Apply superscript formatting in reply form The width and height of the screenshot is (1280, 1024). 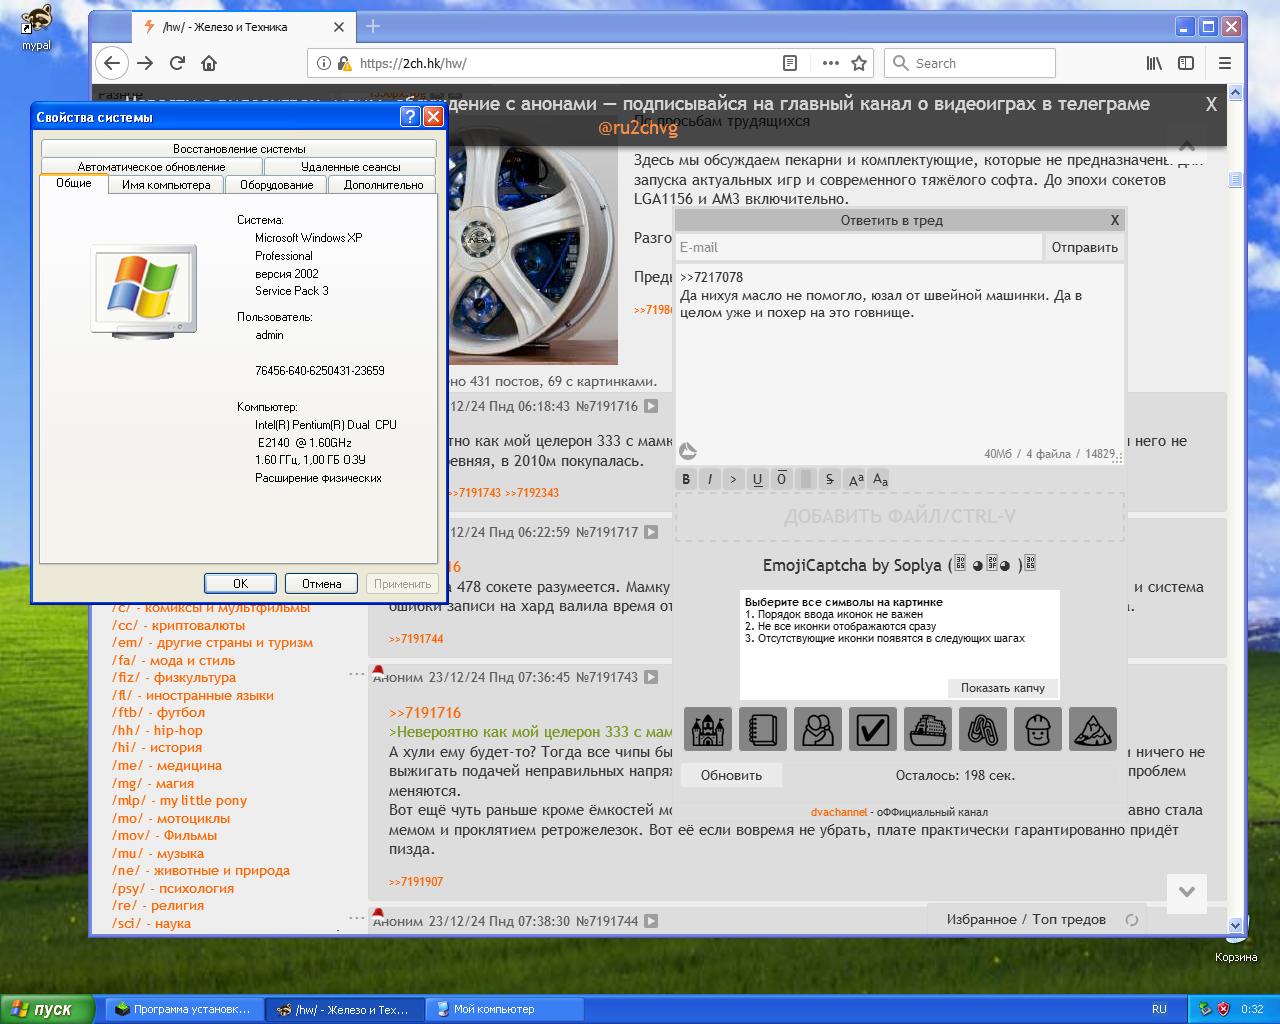[856, 479]
